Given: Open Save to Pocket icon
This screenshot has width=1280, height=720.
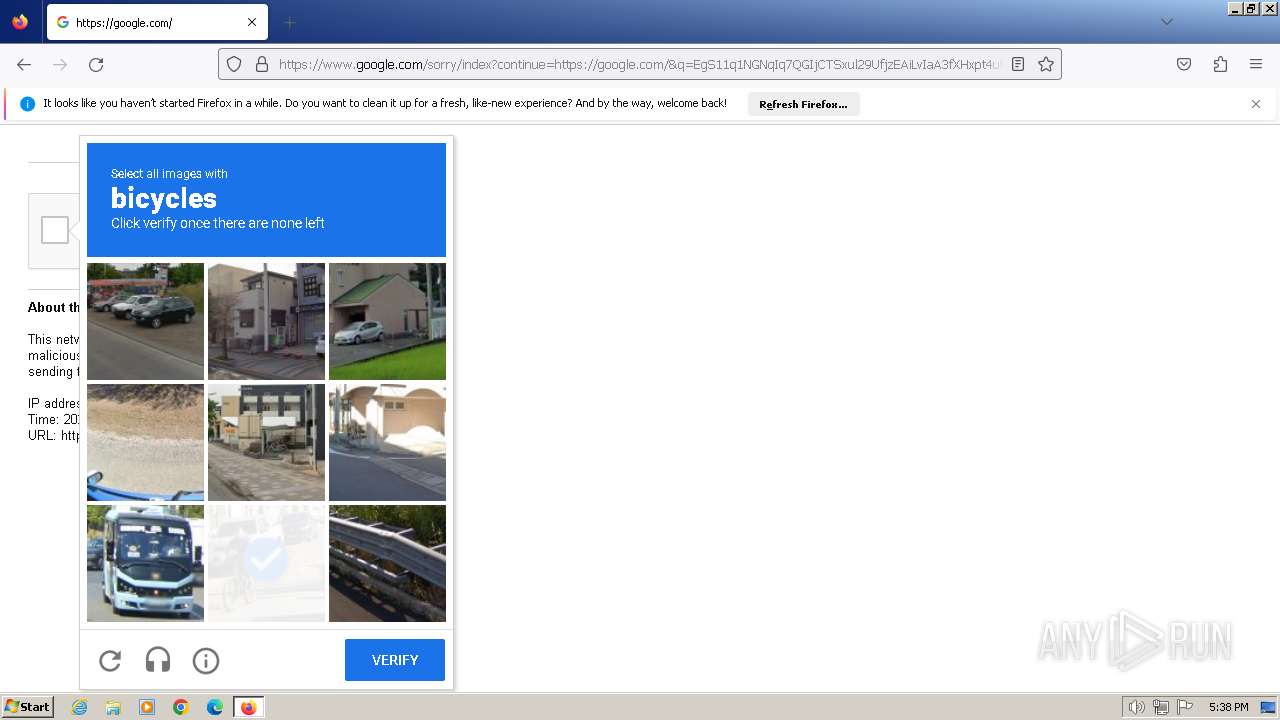Looking at the screenshot, I should coord(1184,64).
